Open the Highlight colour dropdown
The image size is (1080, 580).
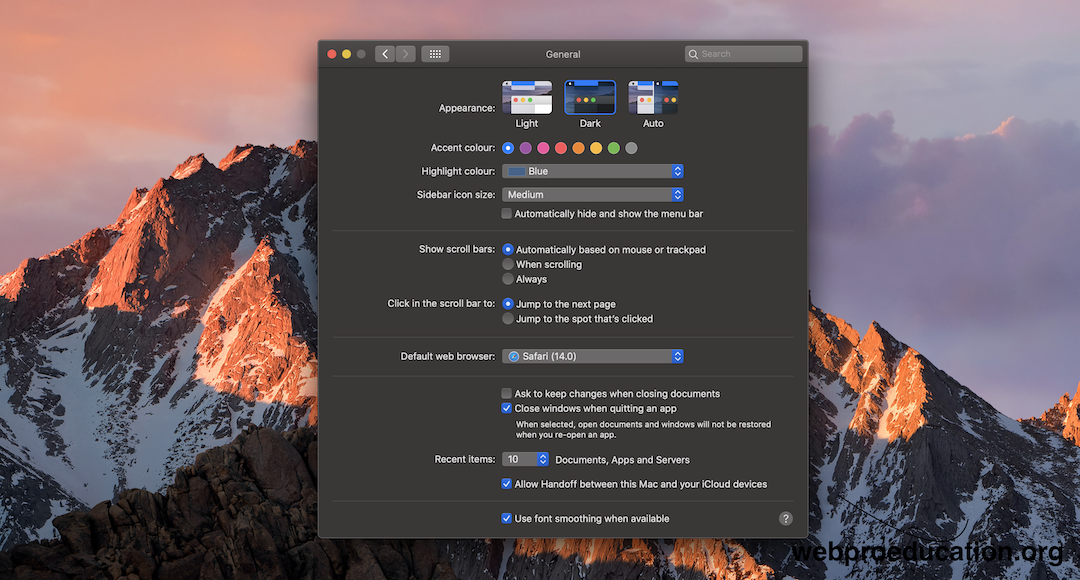[x=592, y=171]
